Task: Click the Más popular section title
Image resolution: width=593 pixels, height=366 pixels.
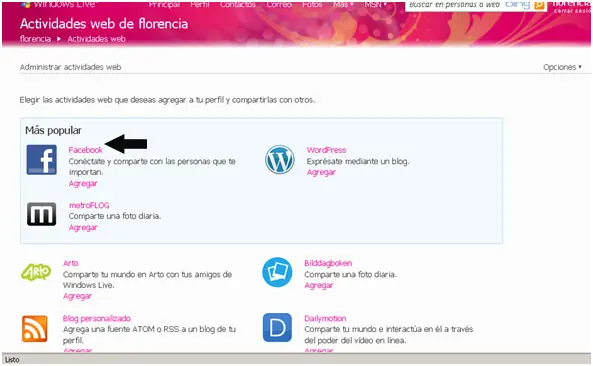Action: (x=53, y=130)
